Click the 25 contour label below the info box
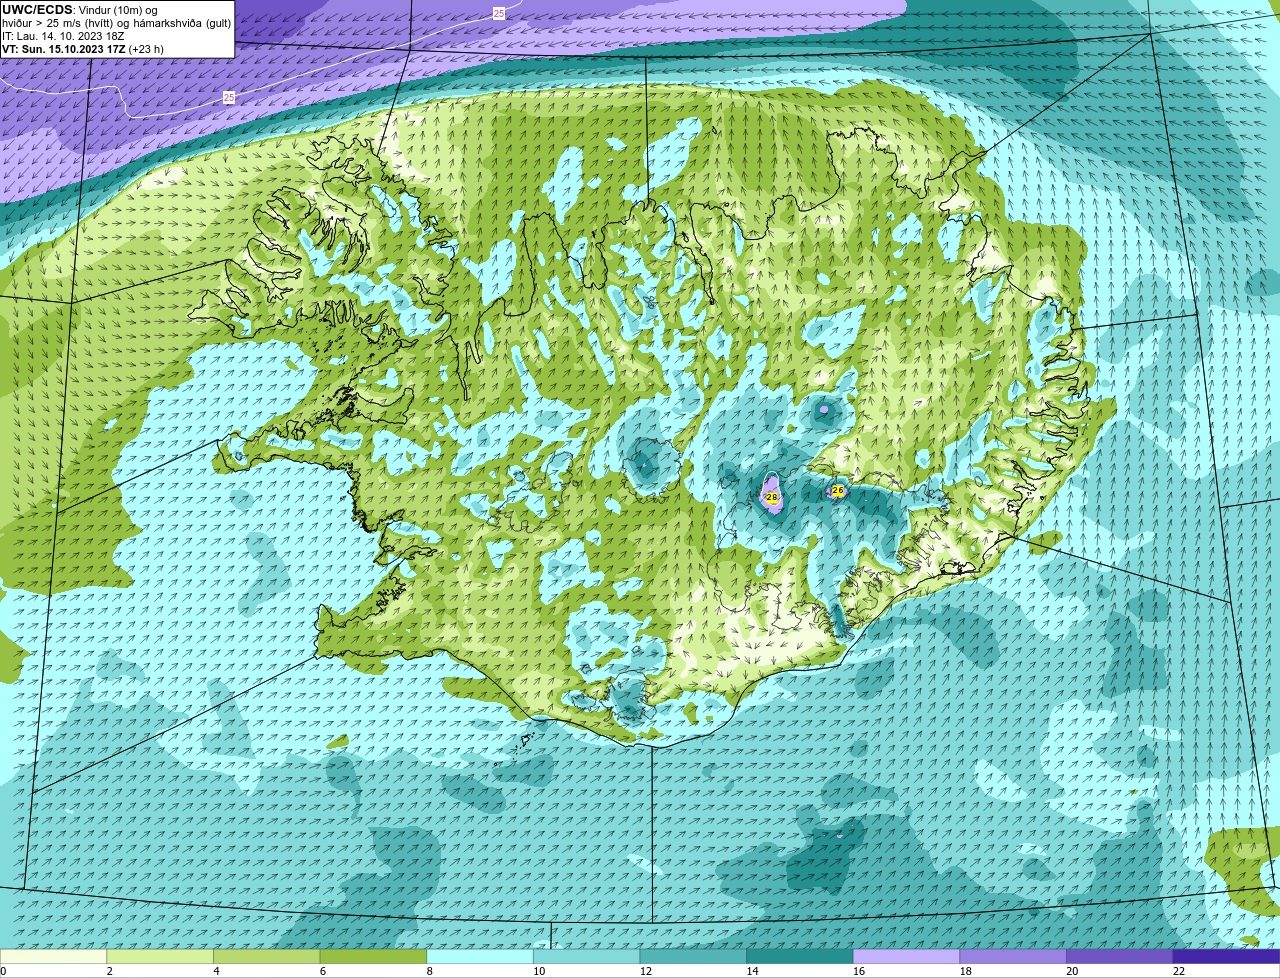The height and width of the screenshot is (978, 1280). [x=229, y=97]
